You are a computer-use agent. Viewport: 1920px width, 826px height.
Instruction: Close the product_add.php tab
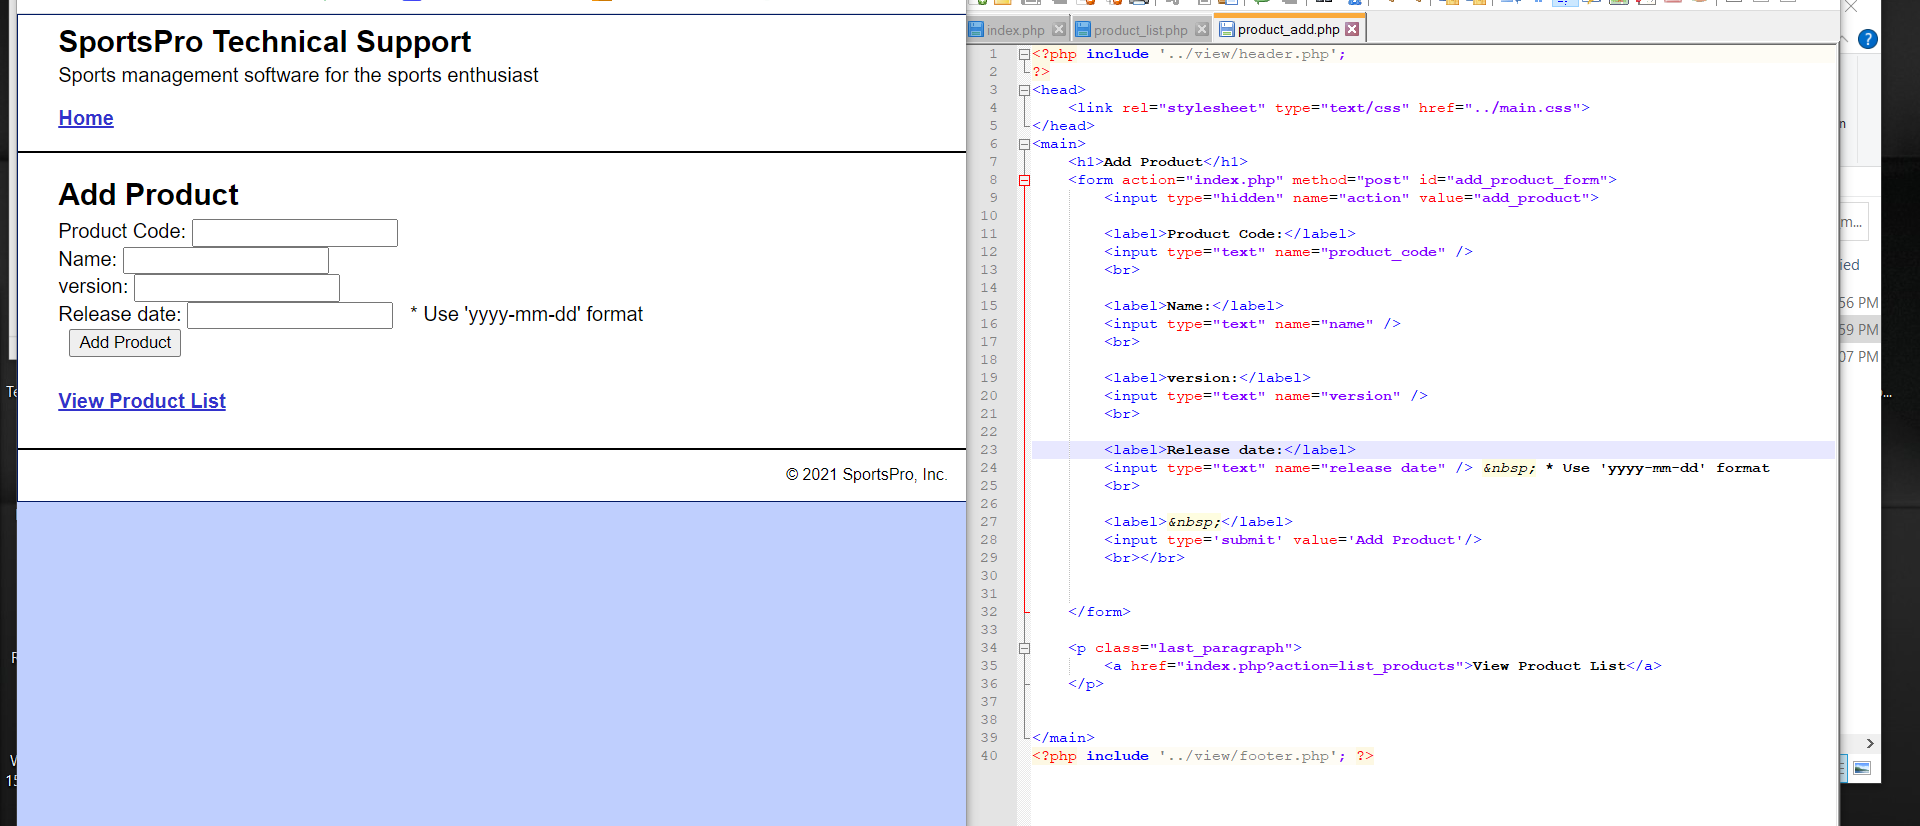coord(1352,29)
